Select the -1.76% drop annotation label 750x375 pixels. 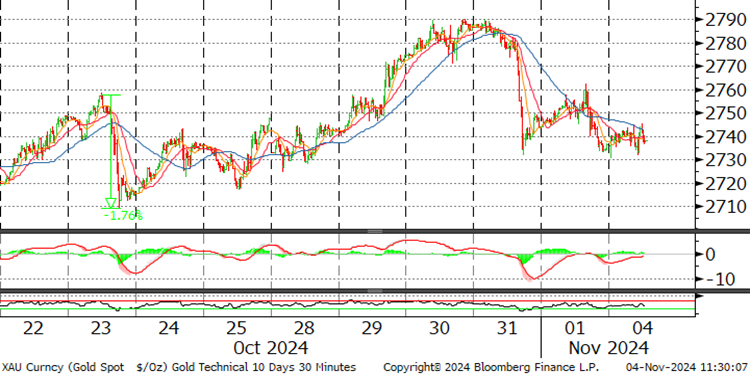pyautogui.click(x=123, y=215)
